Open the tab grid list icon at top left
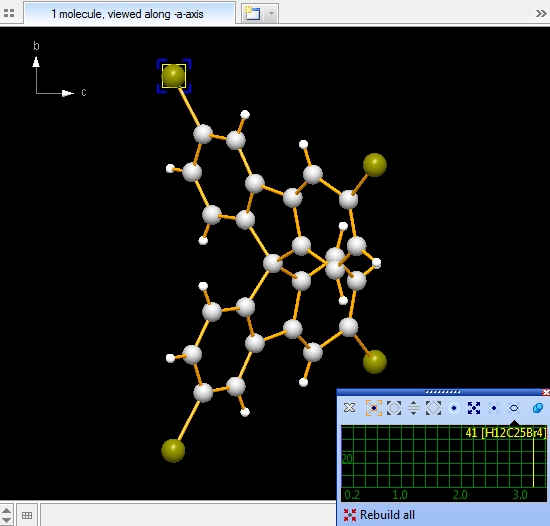Viewport: 550px width, 526px height. pos(9,13)
